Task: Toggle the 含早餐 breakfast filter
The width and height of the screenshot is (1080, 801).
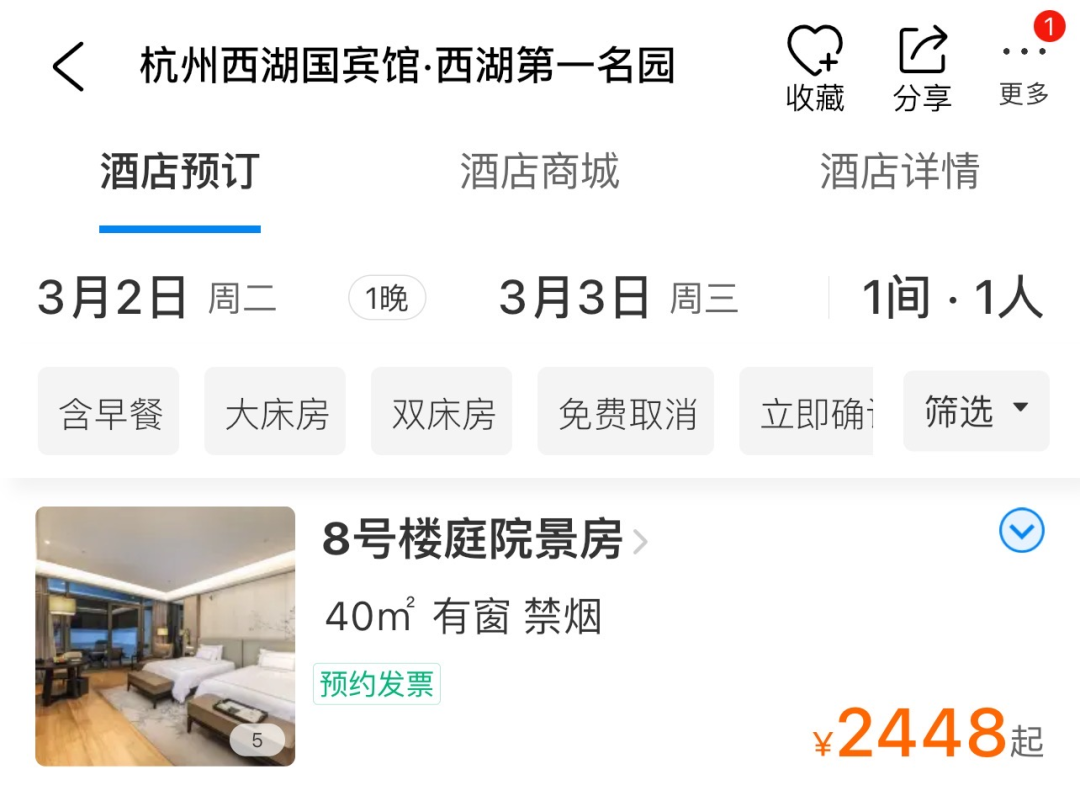Action: click(x=109, y=412)
